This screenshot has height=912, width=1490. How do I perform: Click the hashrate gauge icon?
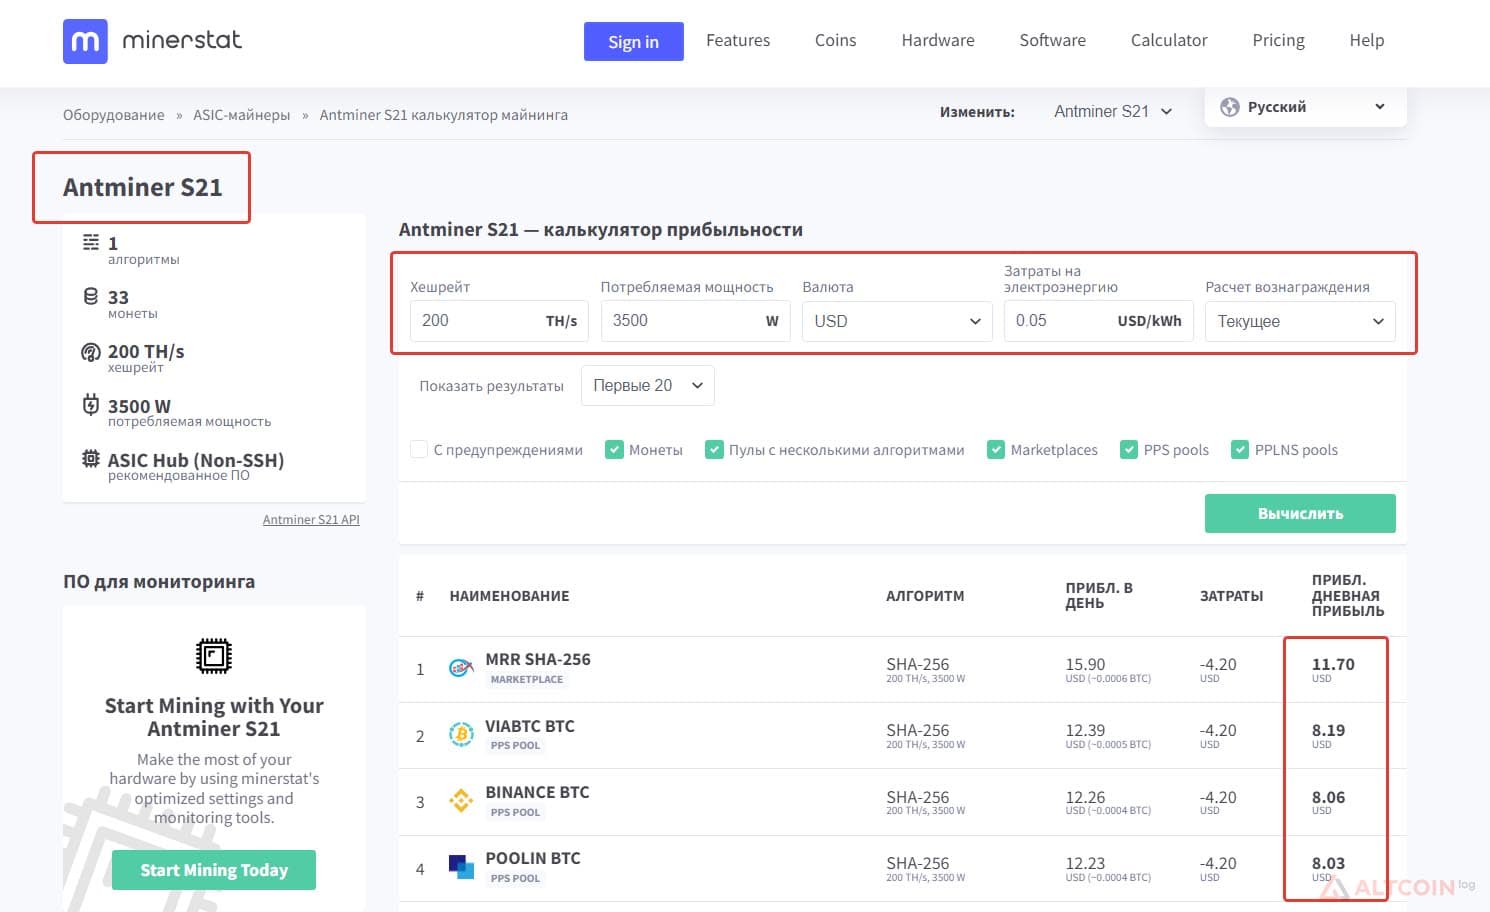91,352
